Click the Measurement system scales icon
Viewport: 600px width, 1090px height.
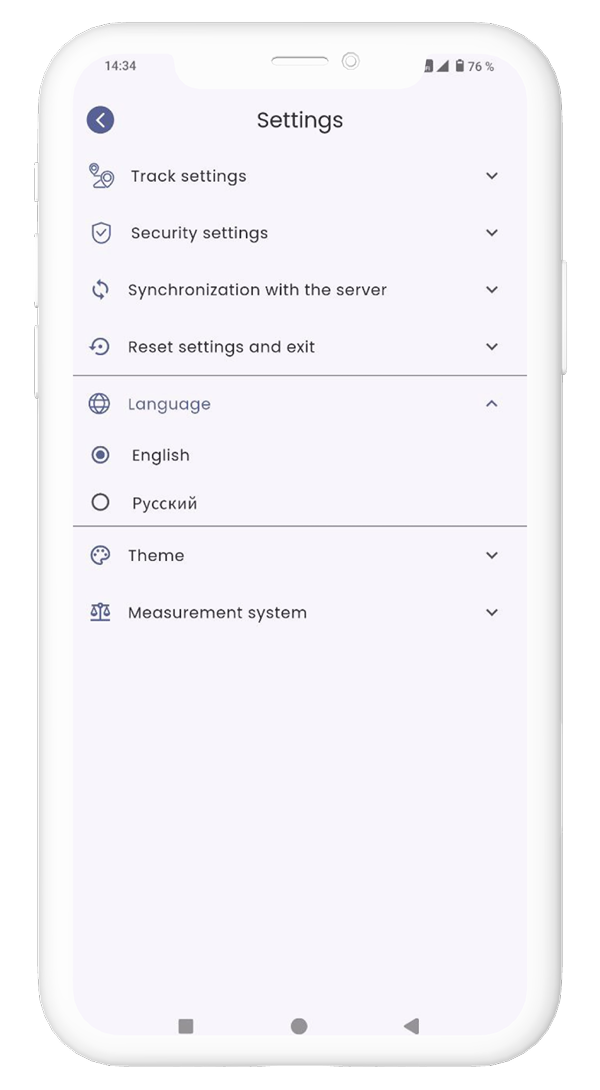point(100,613)
